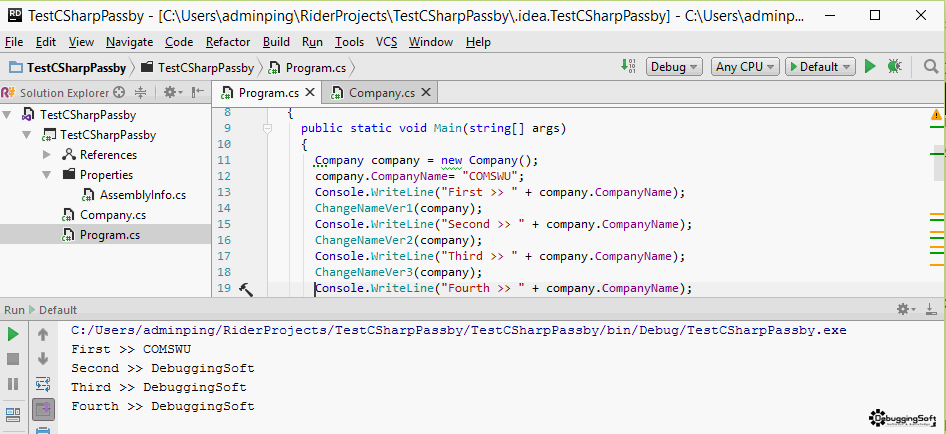Toggle scroll to end of console output

(43, 409)
